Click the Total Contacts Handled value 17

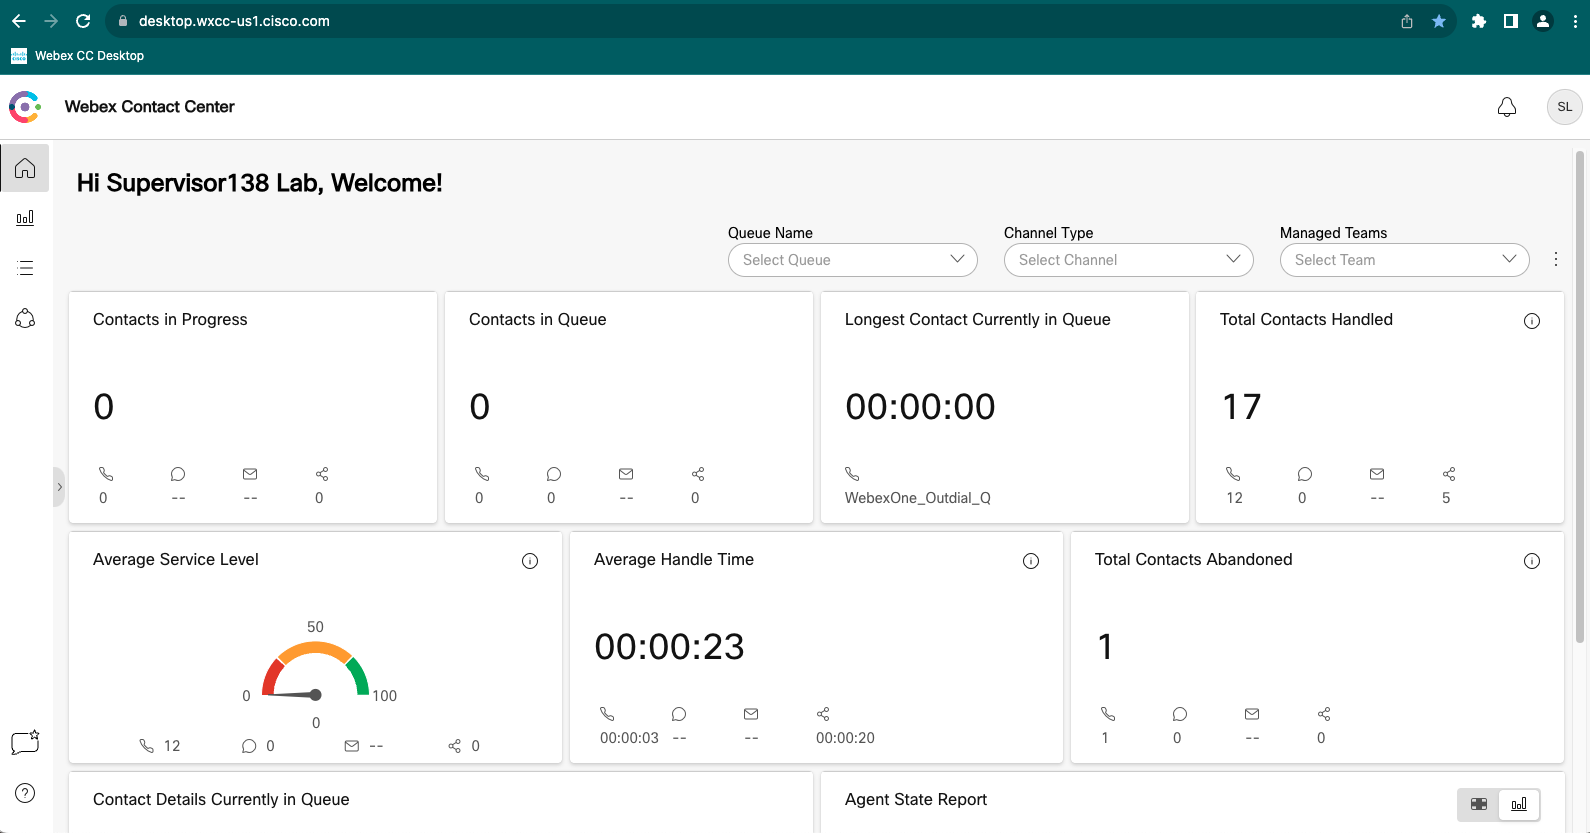tap(1242, 407)
